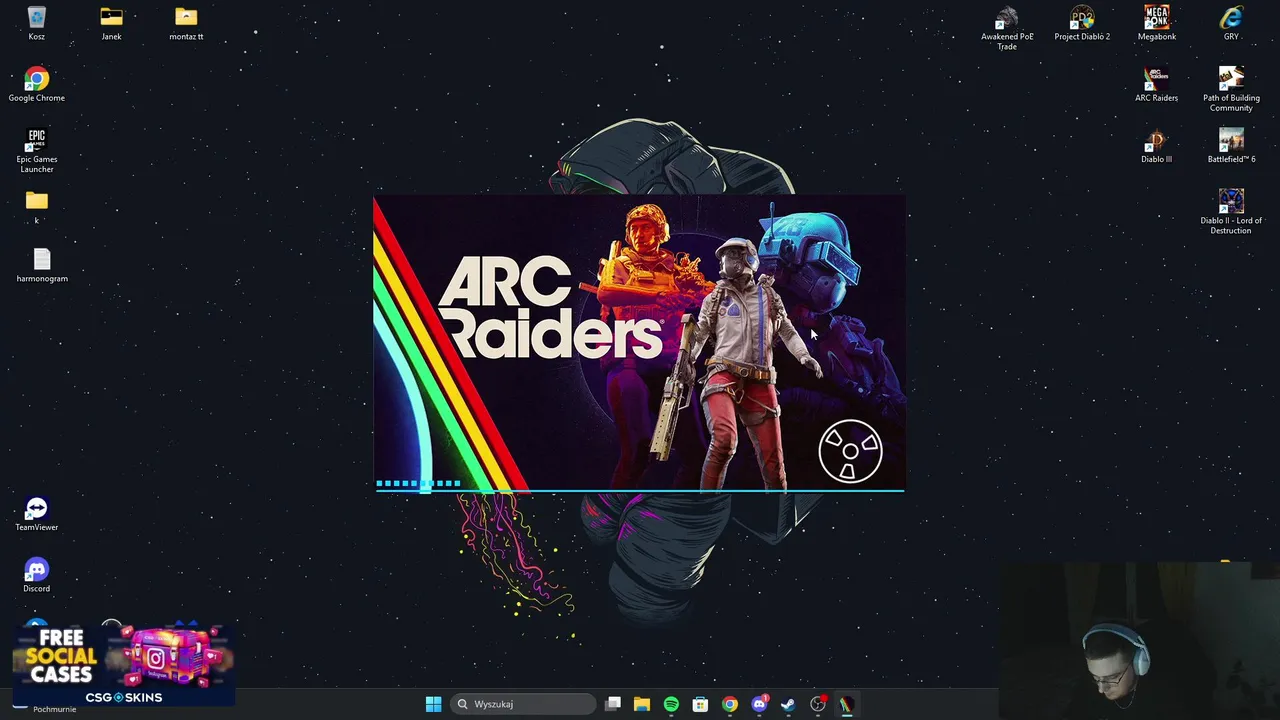Screen dimensions: 1280x720
Task: Switch to ARC Raiders taskbar icon
Action: (x=847, y=704)
